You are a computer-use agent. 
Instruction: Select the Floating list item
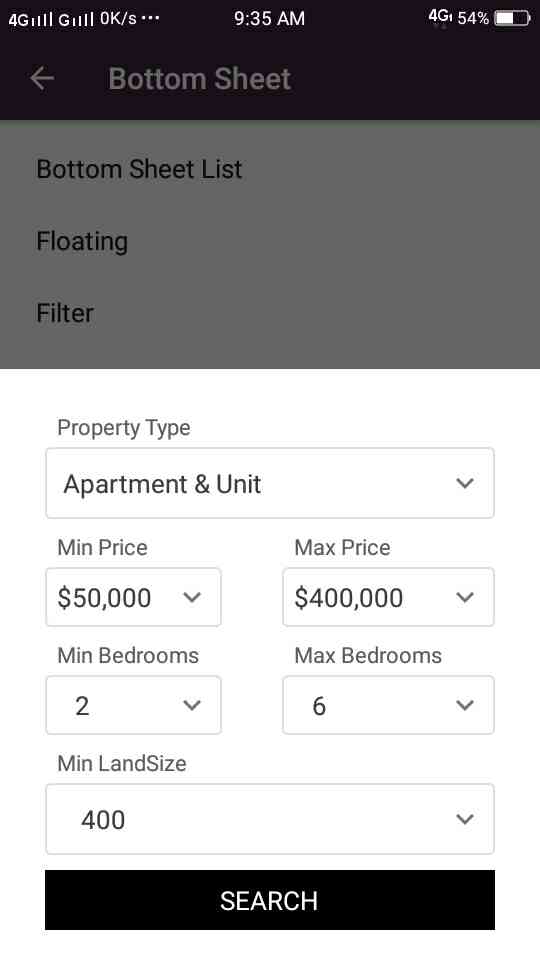270,241
